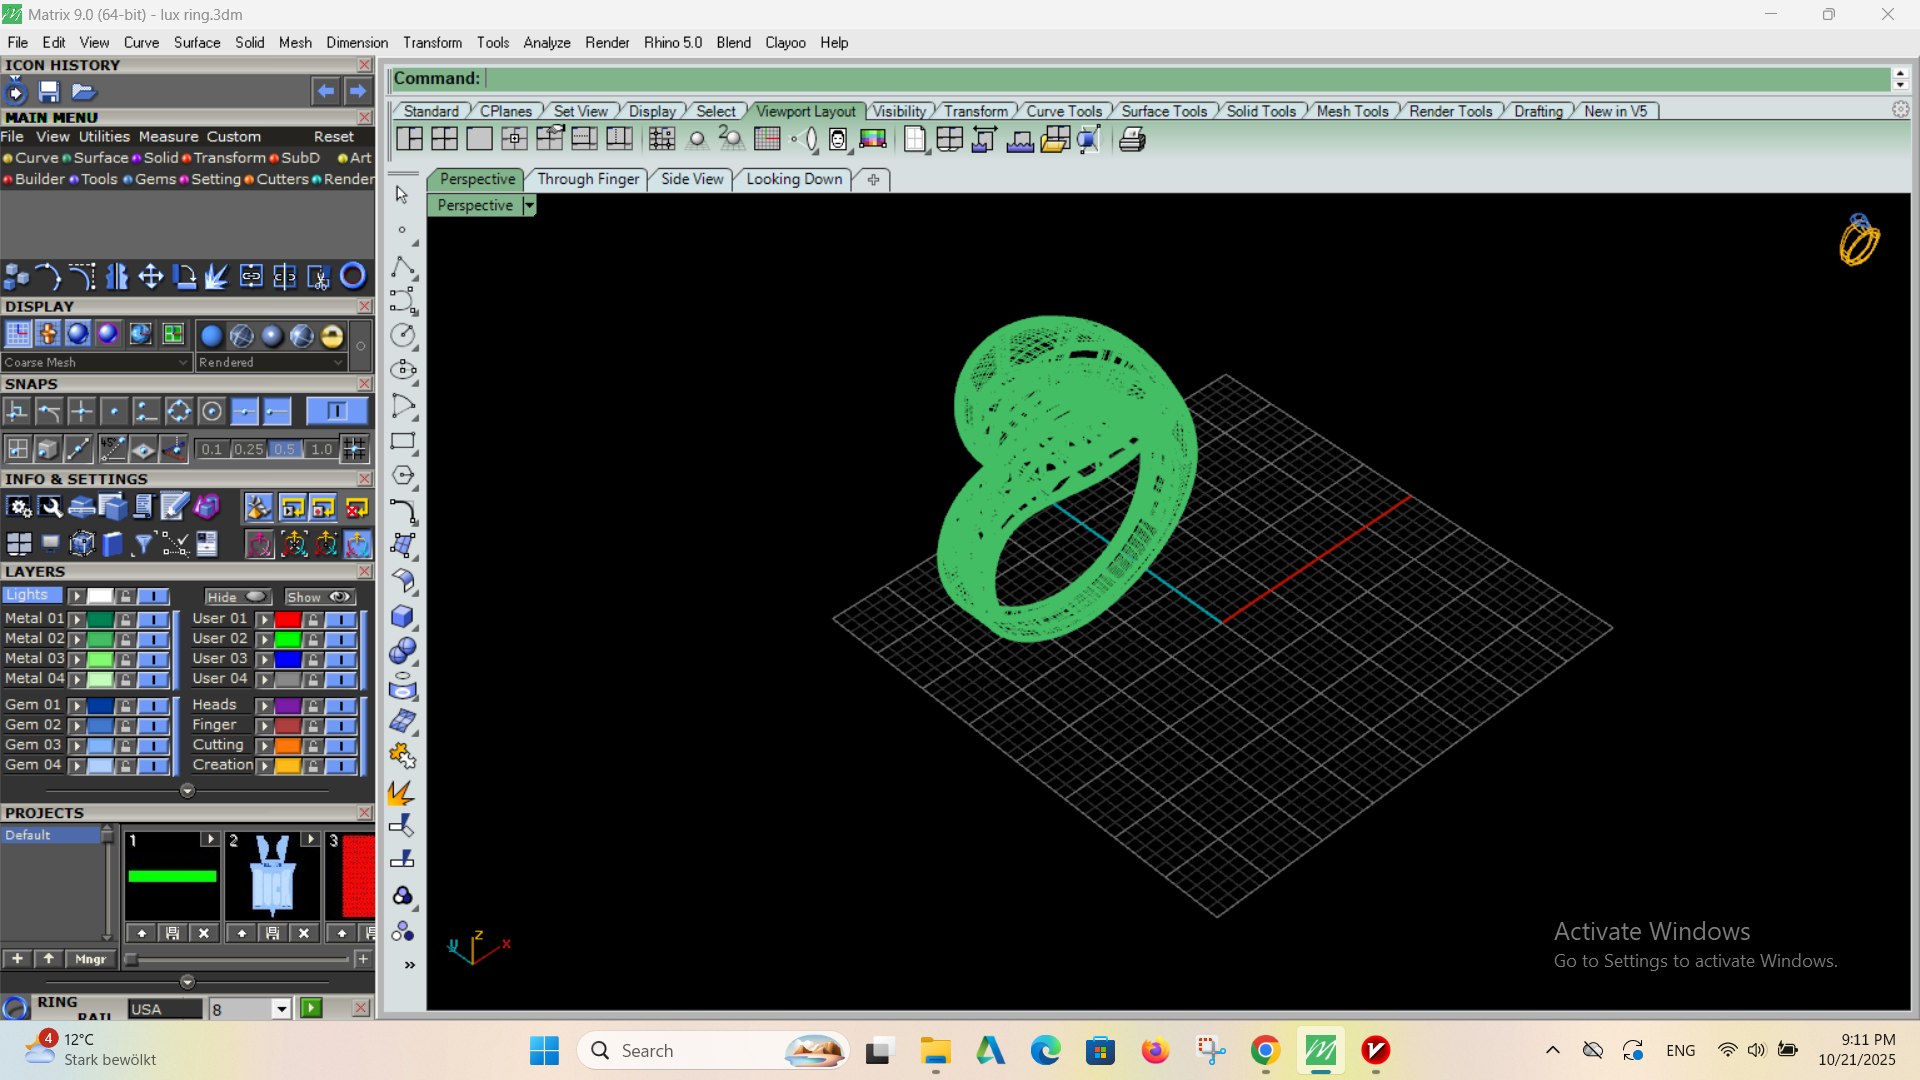Click the Ring Rail builder icon
The image size is (1920, 1080).
[x=16, y=1008]
